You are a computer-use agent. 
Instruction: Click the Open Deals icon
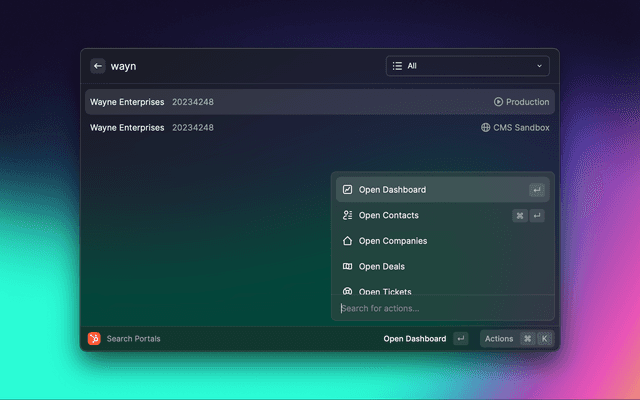pyautogui.click(x=347, y=267)
